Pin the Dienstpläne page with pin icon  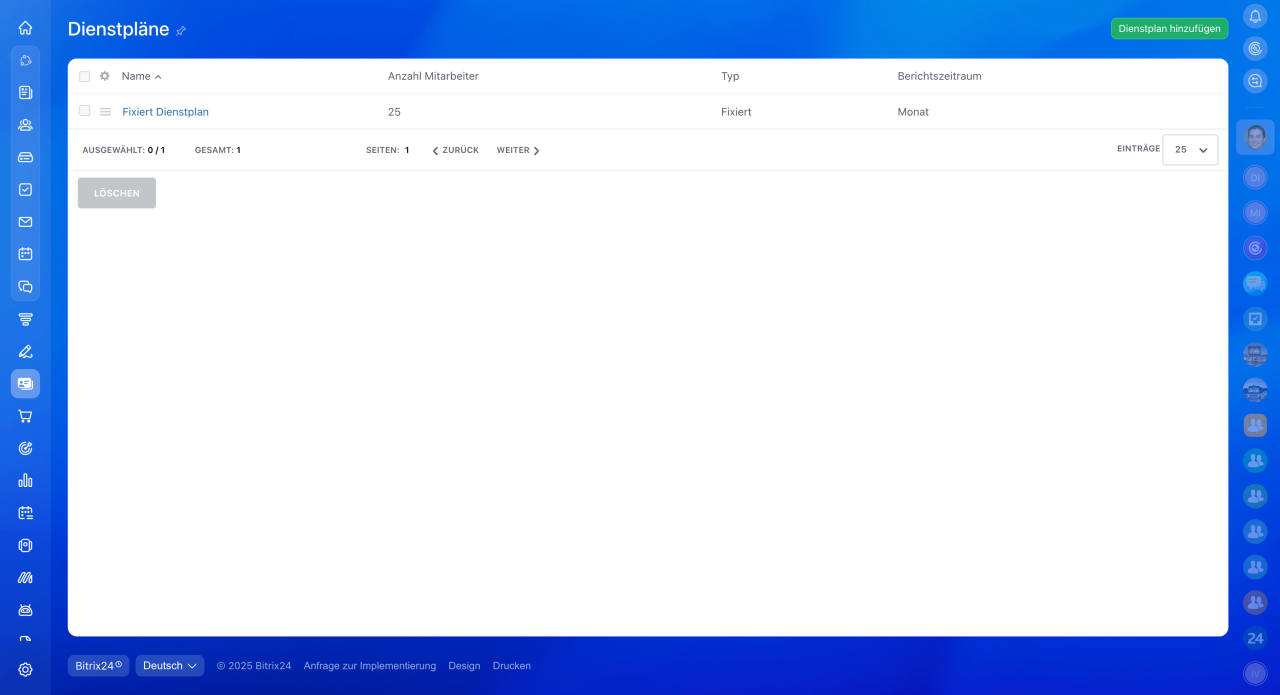click(x=181, y=31)
